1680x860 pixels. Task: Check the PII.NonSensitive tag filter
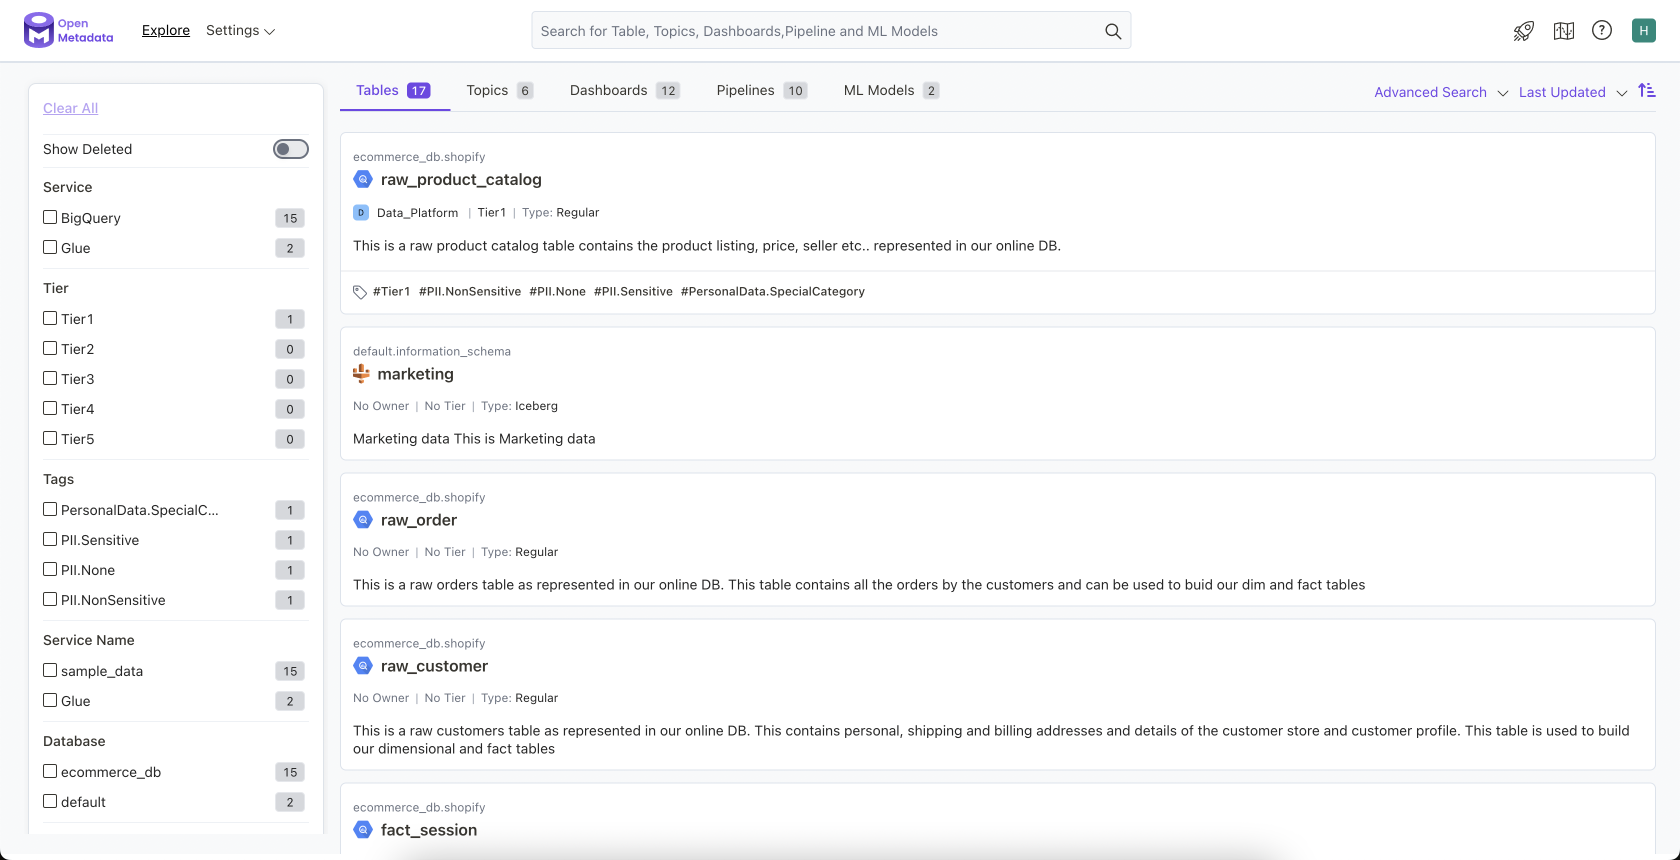(x=50, y=599)
